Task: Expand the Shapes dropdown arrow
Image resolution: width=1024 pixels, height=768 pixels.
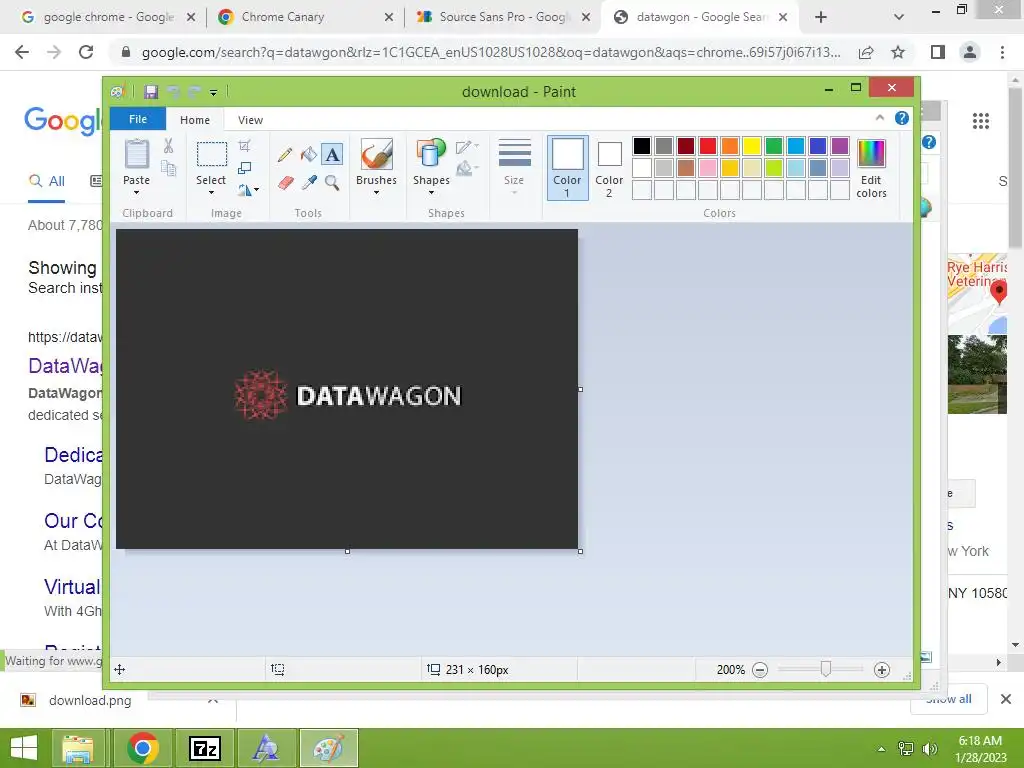Action: (x=431, y=193)
